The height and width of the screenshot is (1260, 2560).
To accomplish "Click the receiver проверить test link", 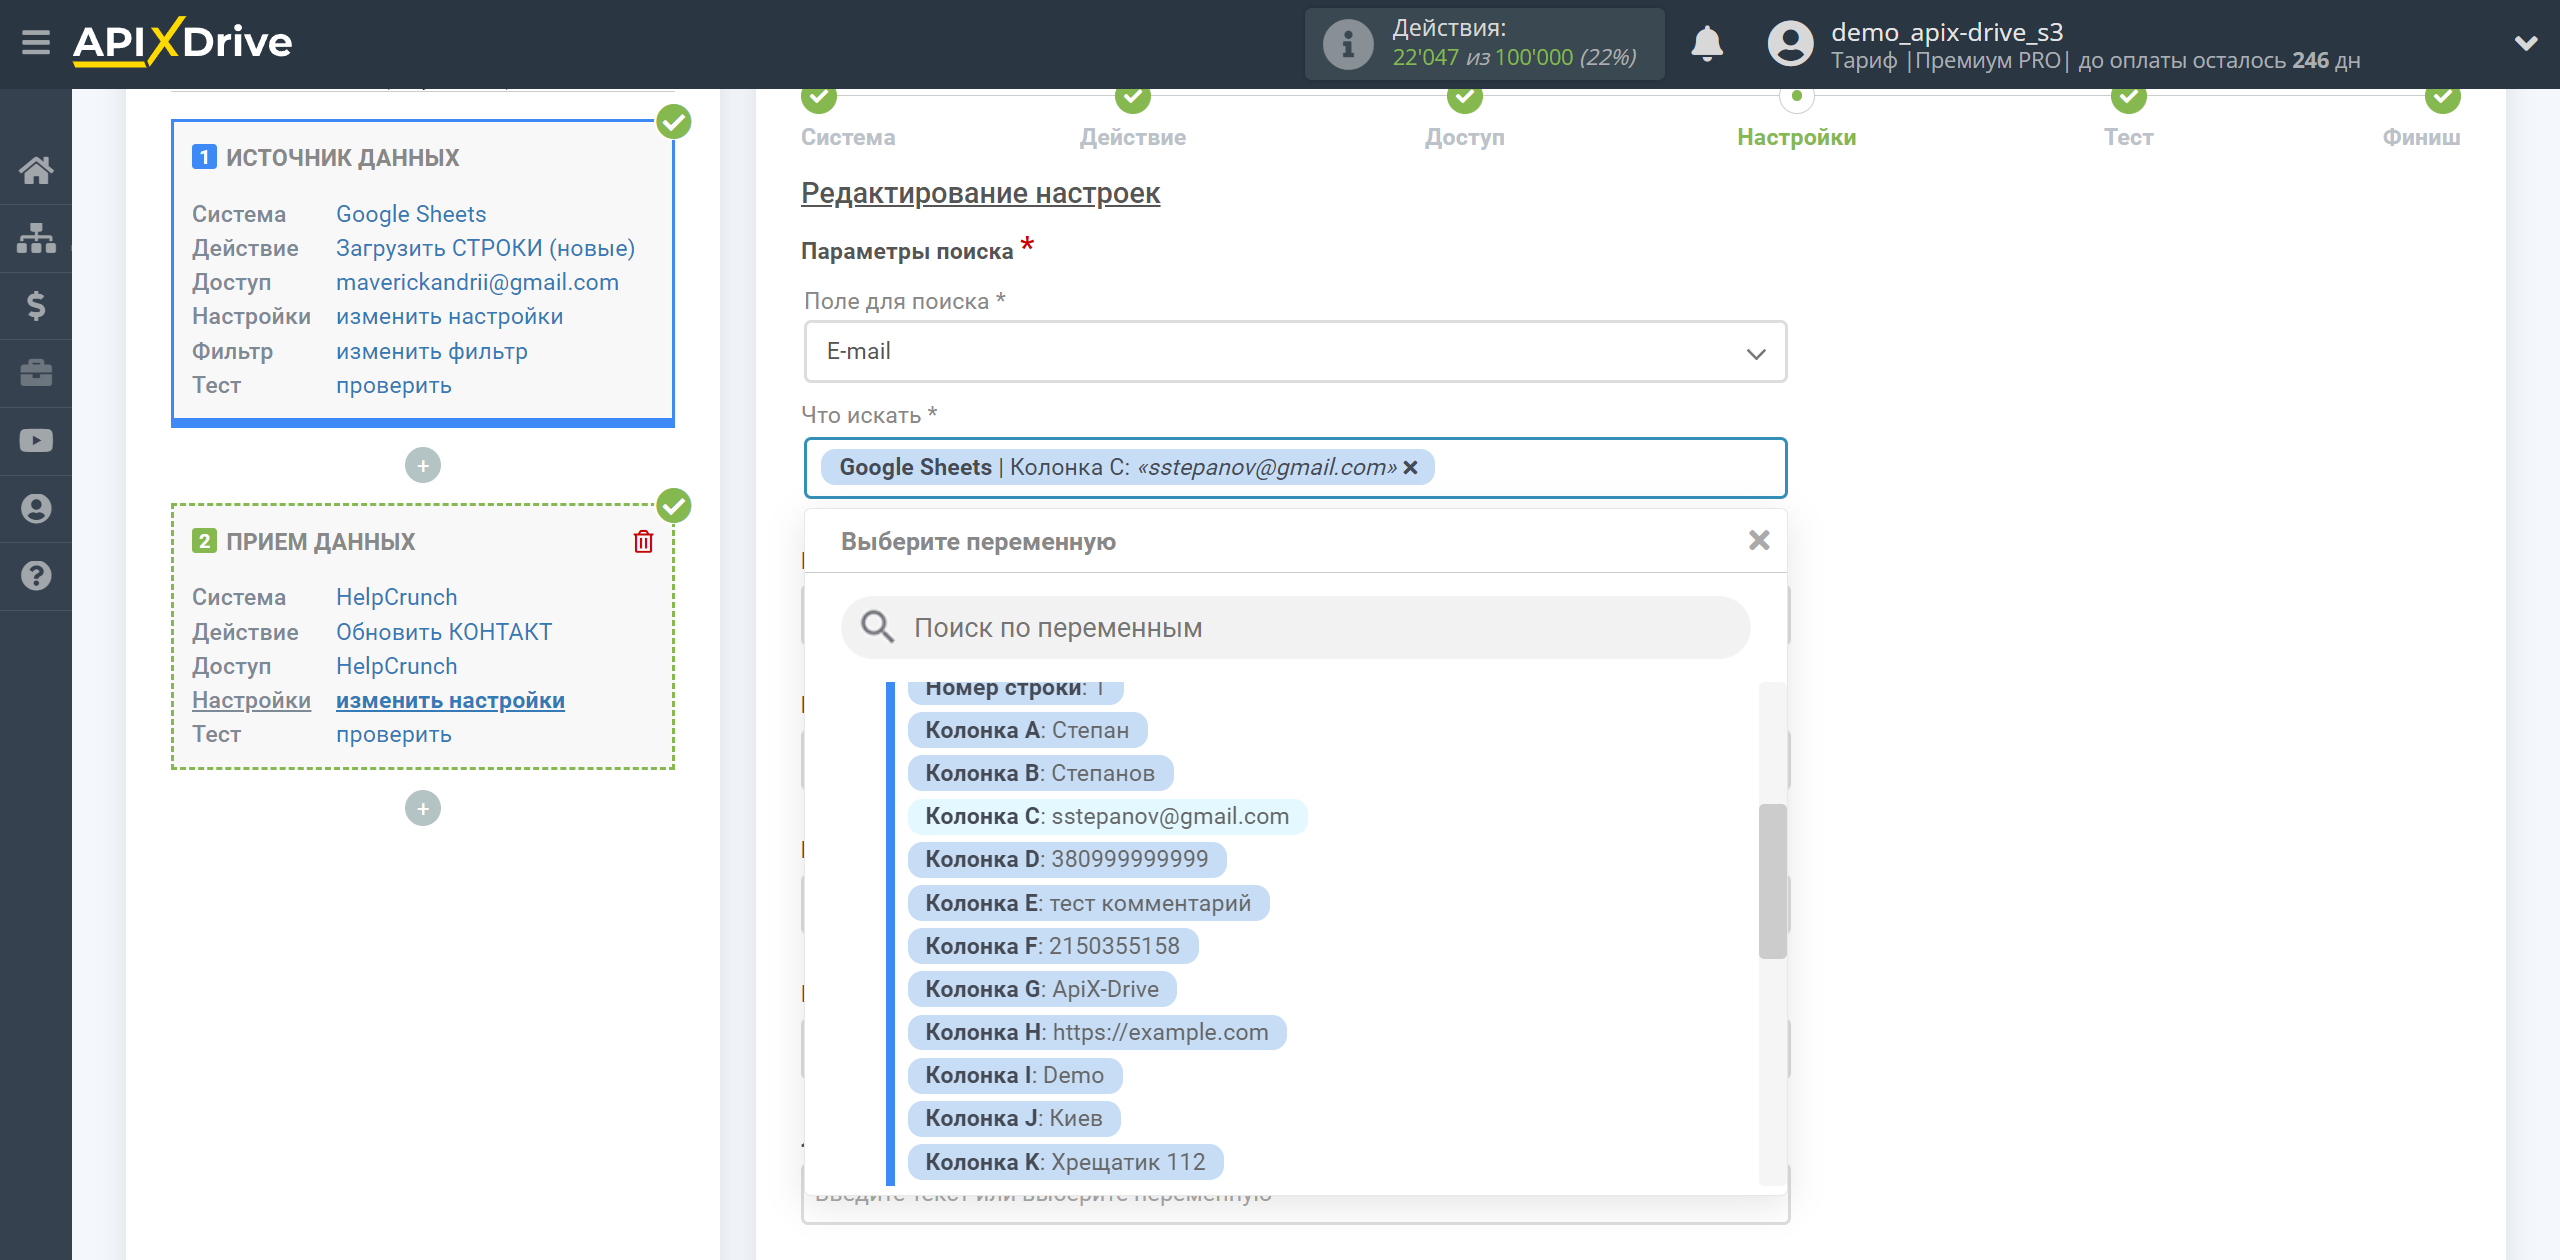I will click(x=393, y=734).
